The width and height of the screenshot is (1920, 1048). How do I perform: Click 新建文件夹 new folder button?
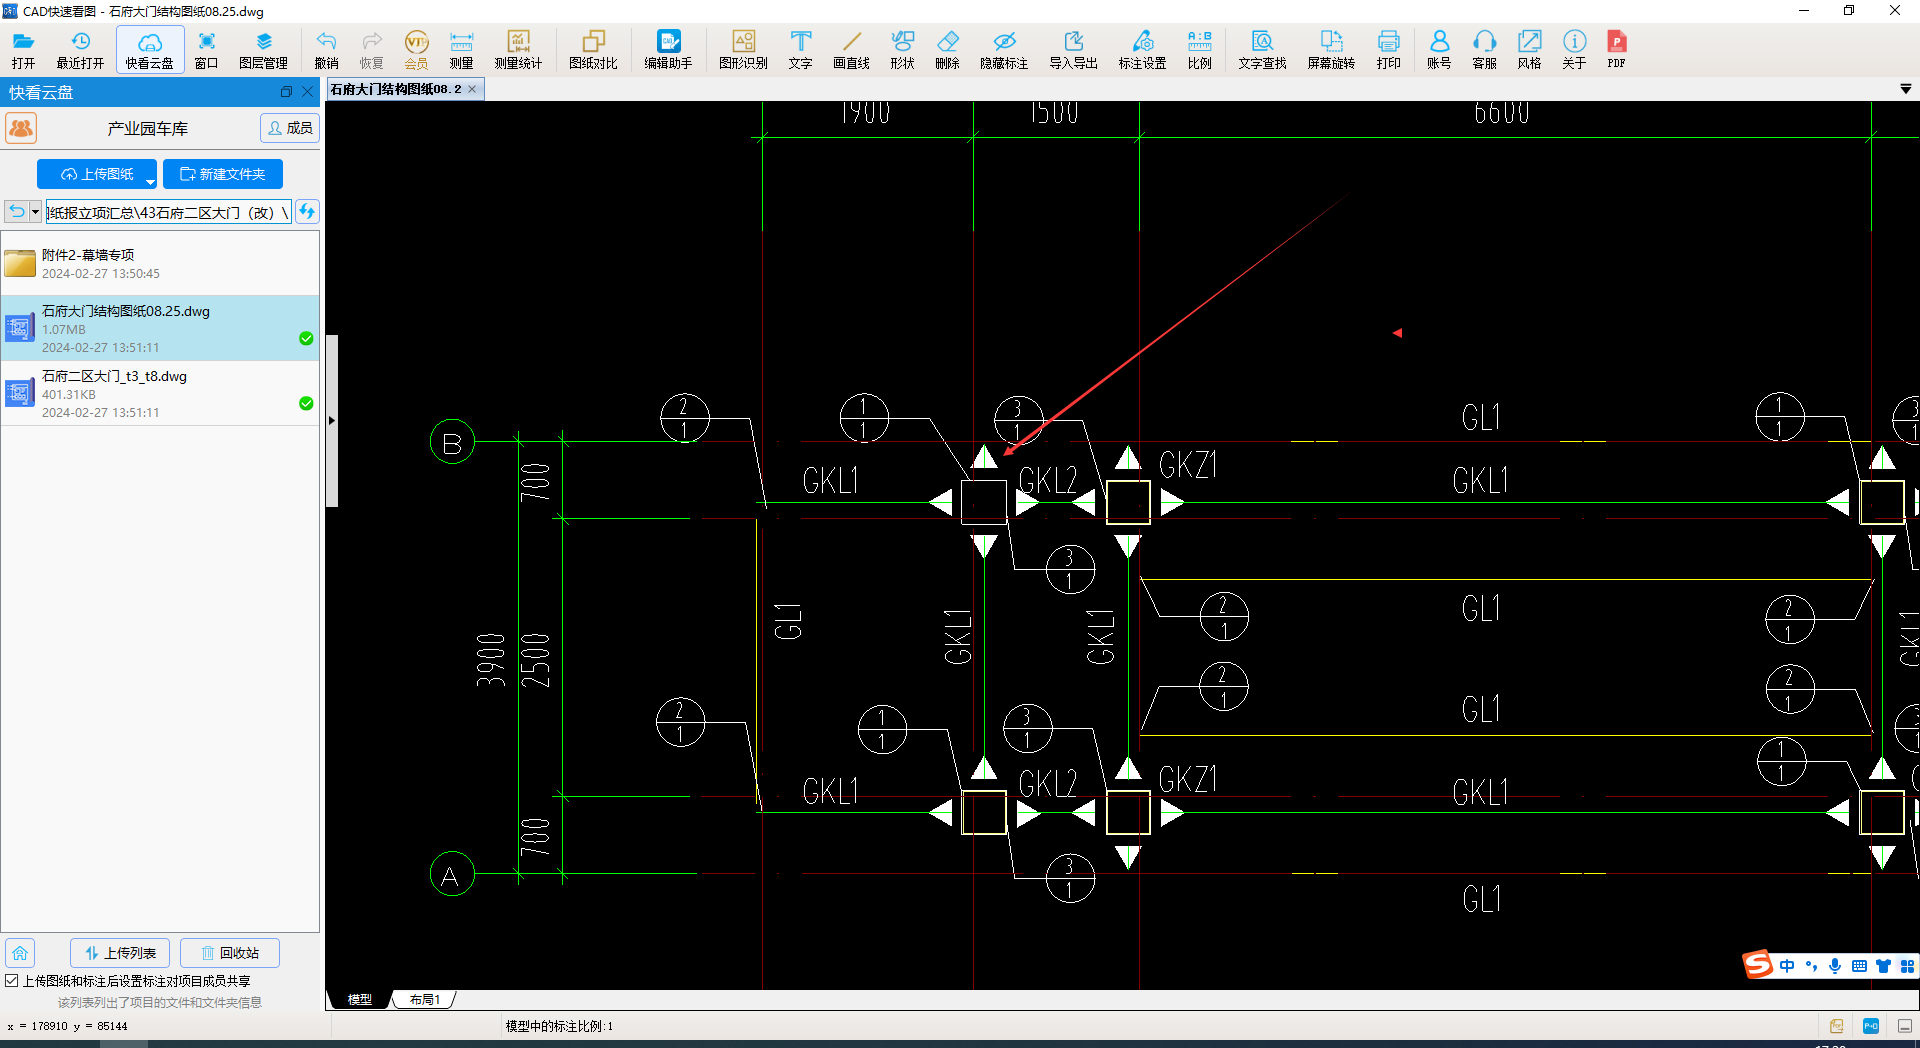pos(223,174)
